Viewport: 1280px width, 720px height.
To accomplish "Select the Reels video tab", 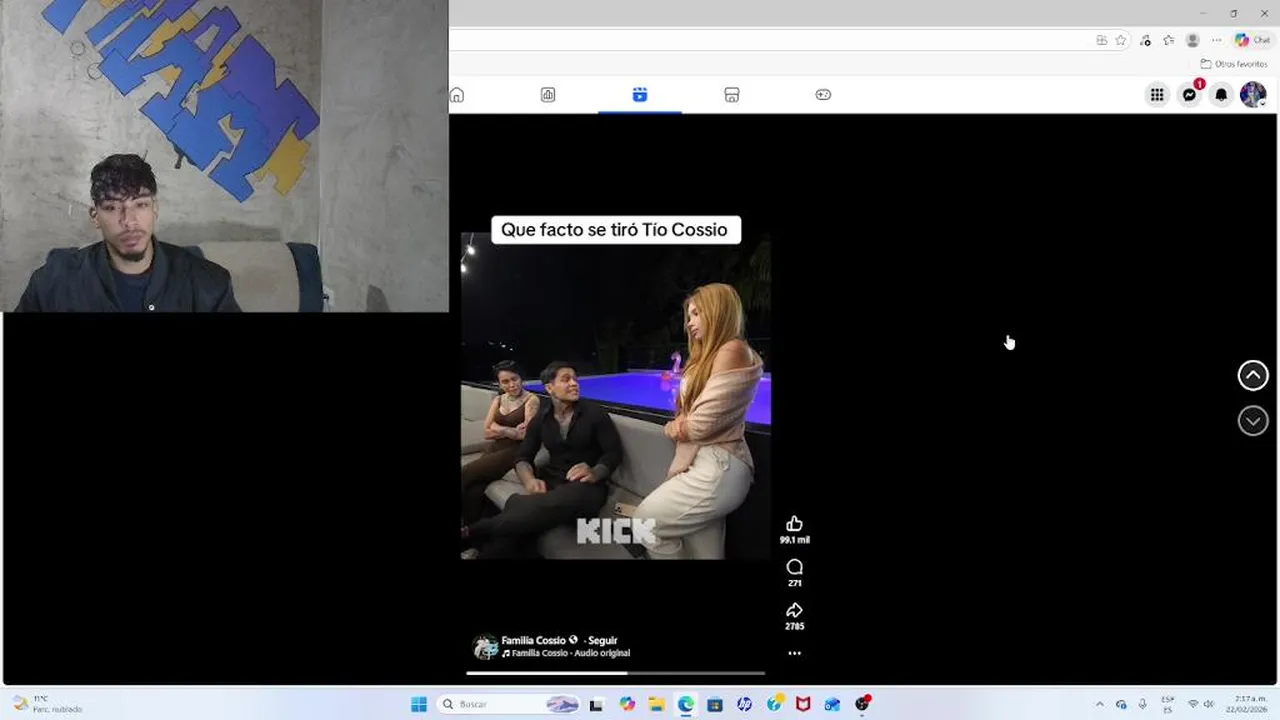I will pyautogui.click(x=640, y=95).
